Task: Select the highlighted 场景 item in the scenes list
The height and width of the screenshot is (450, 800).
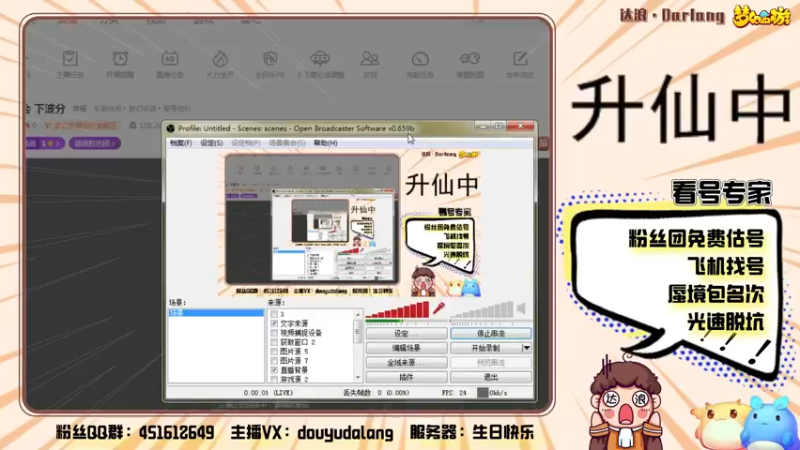Action: click(216, 313)
